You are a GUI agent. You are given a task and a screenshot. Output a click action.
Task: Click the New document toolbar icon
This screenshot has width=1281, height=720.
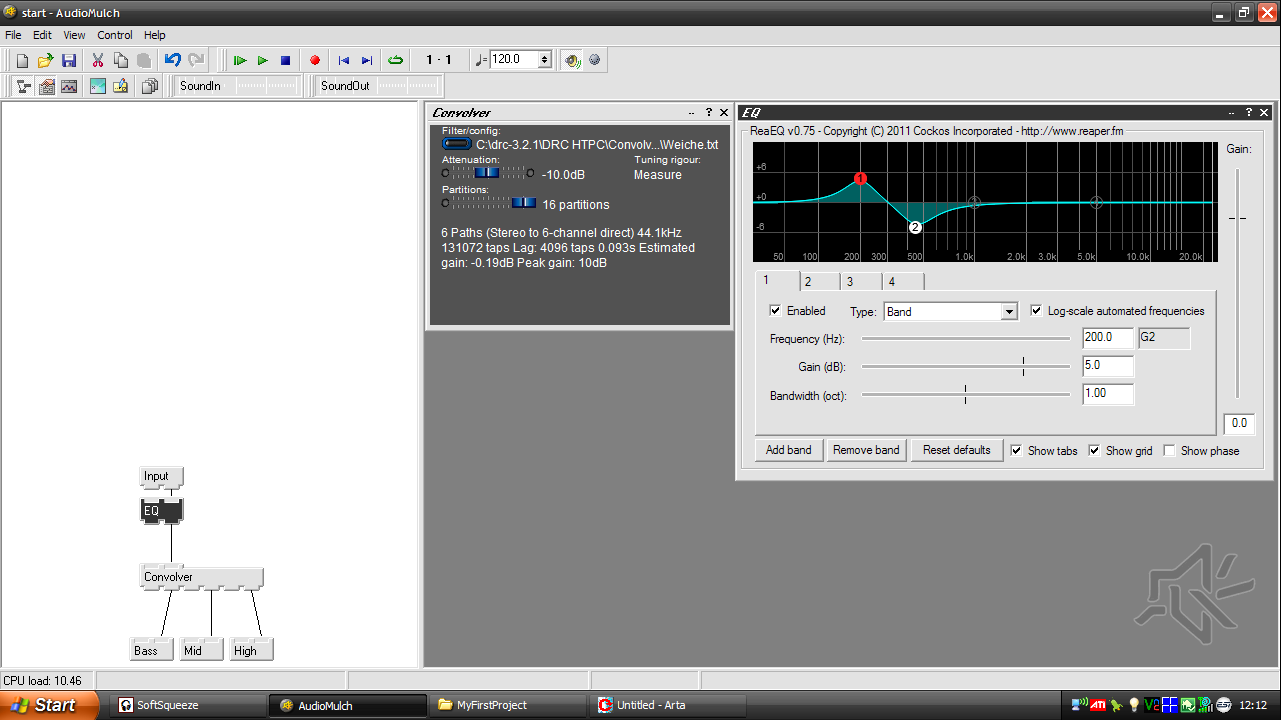[22, 60]
